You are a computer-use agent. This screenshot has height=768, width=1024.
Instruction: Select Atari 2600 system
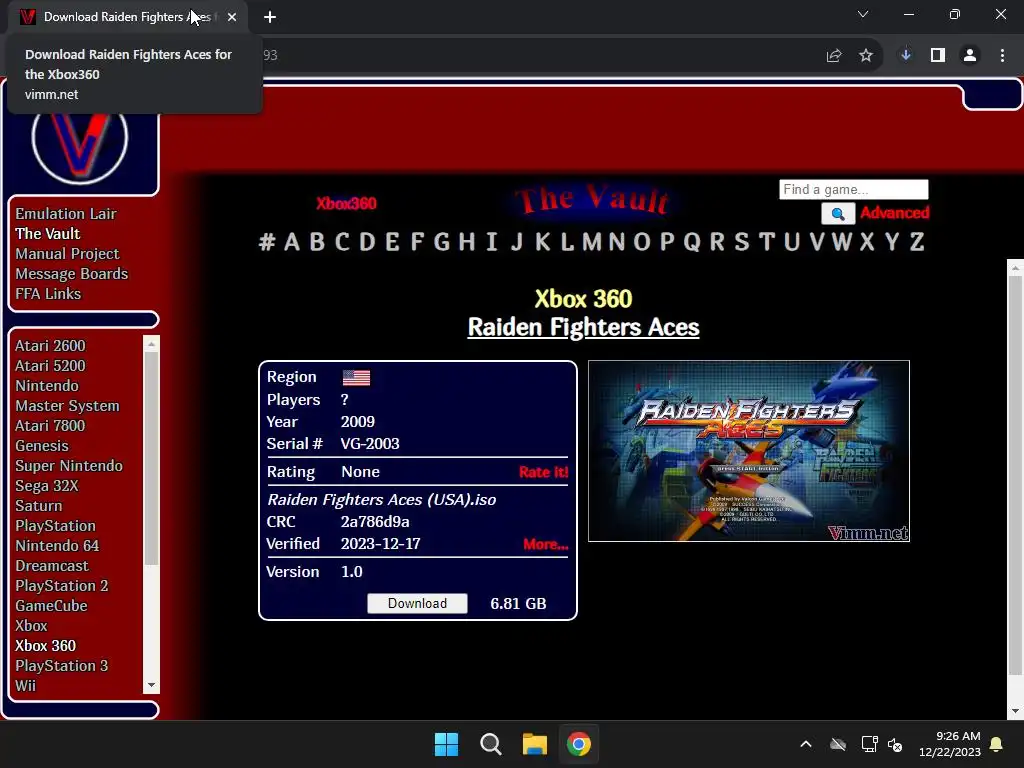(x=50, y=345)
